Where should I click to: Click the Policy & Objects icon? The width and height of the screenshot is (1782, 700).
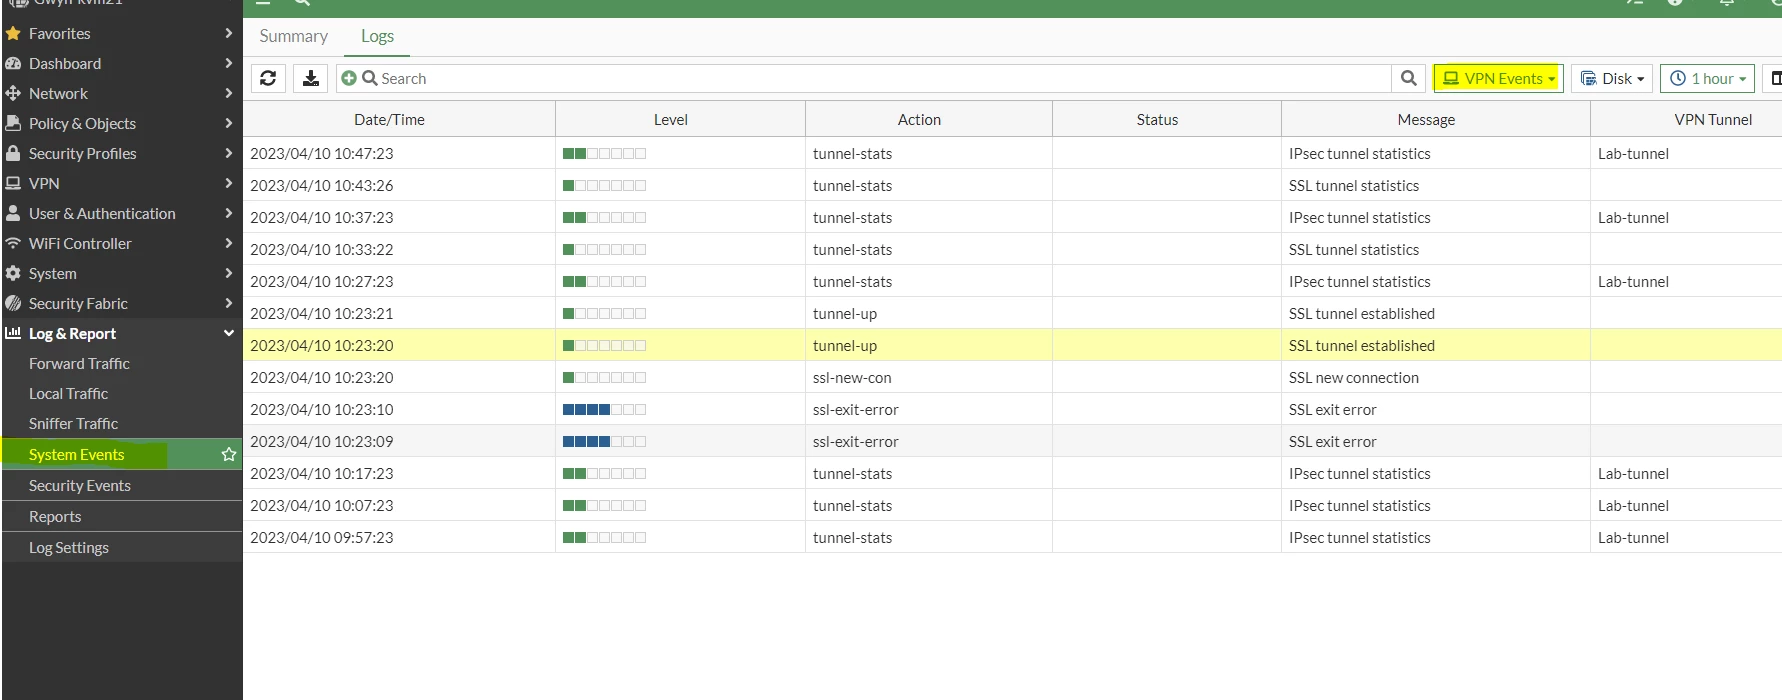(x=13, y=124)
